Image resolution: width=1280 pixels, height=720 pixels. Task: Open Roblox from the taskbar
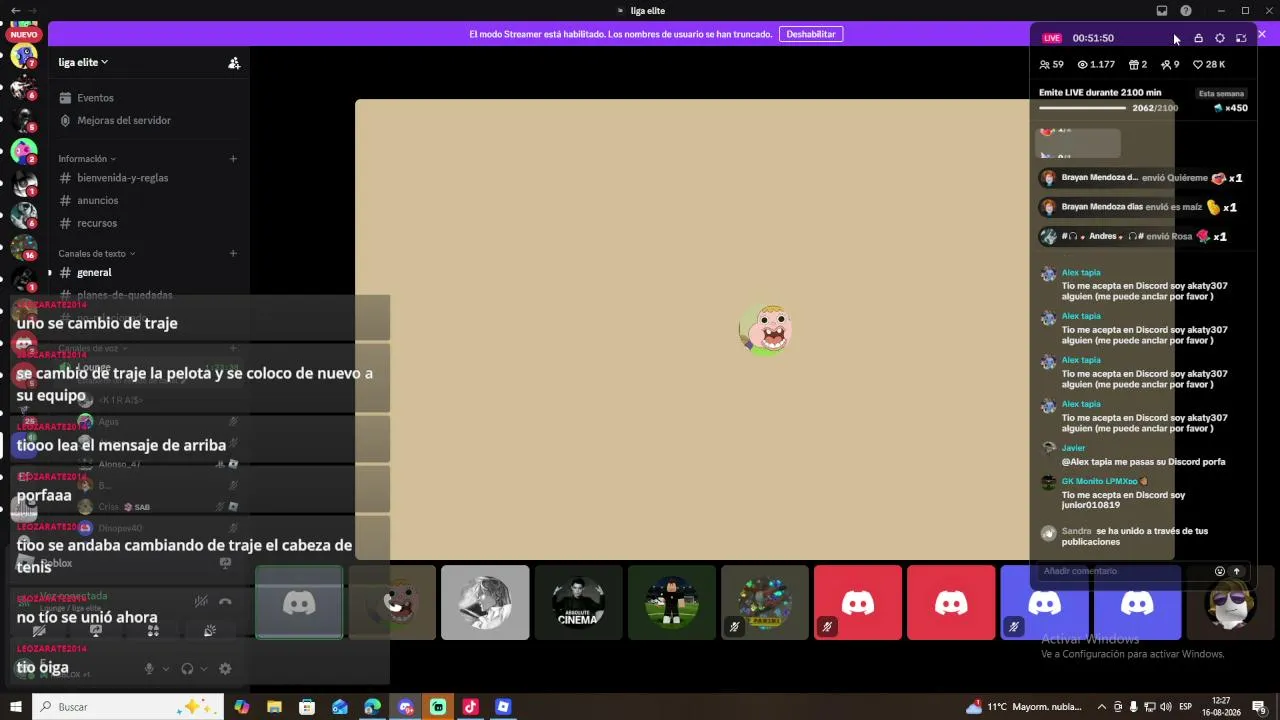tap(503, 707)
